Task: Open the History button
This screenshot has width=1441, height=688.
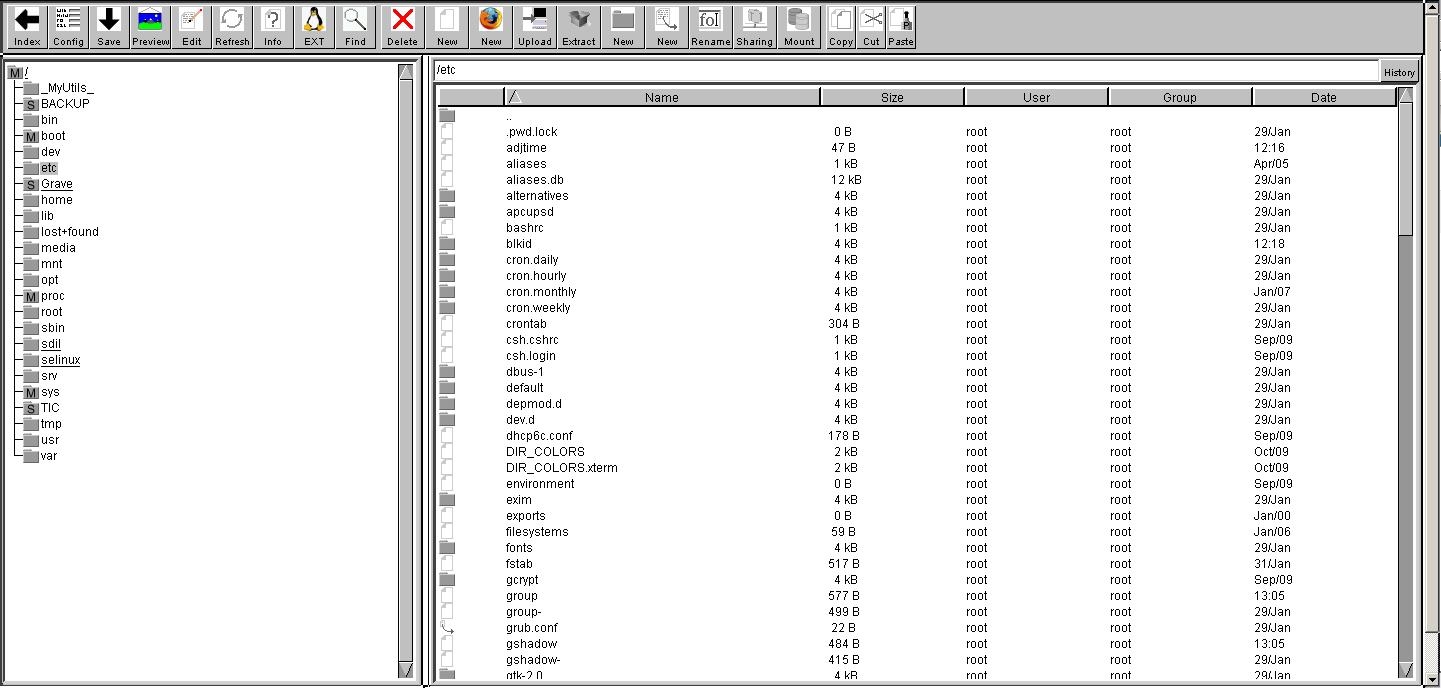Action: click(1399, 72)
